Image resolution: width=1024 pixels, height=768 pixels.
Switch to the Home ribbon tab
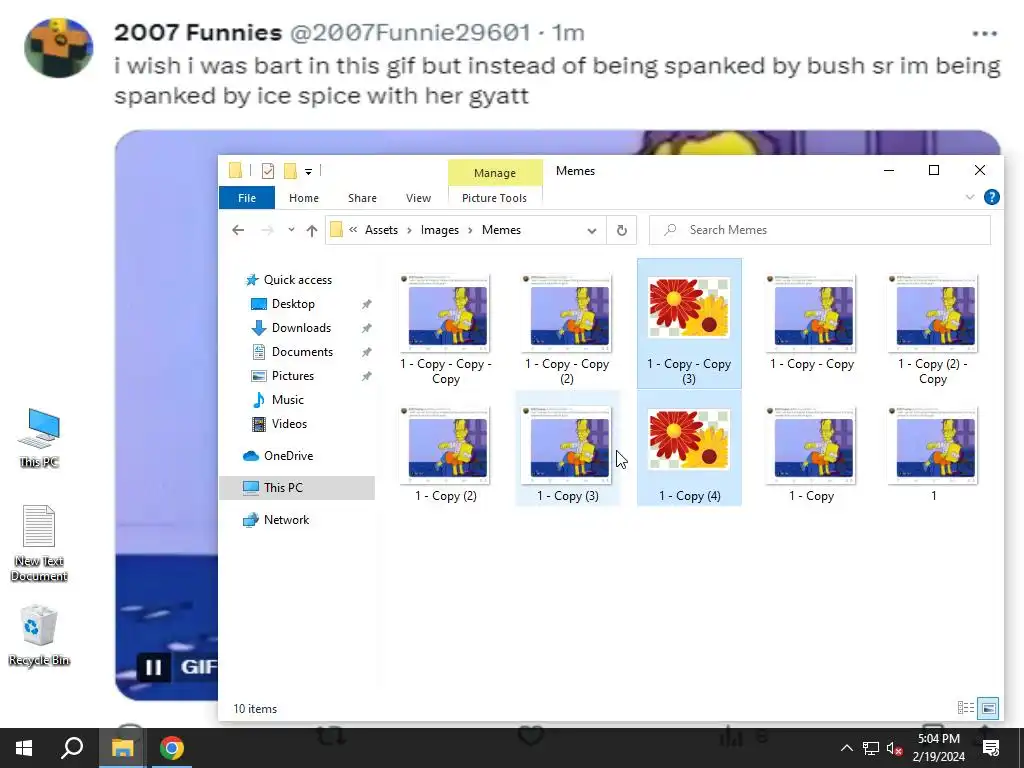pyautogui.click(x=304, y=198)
